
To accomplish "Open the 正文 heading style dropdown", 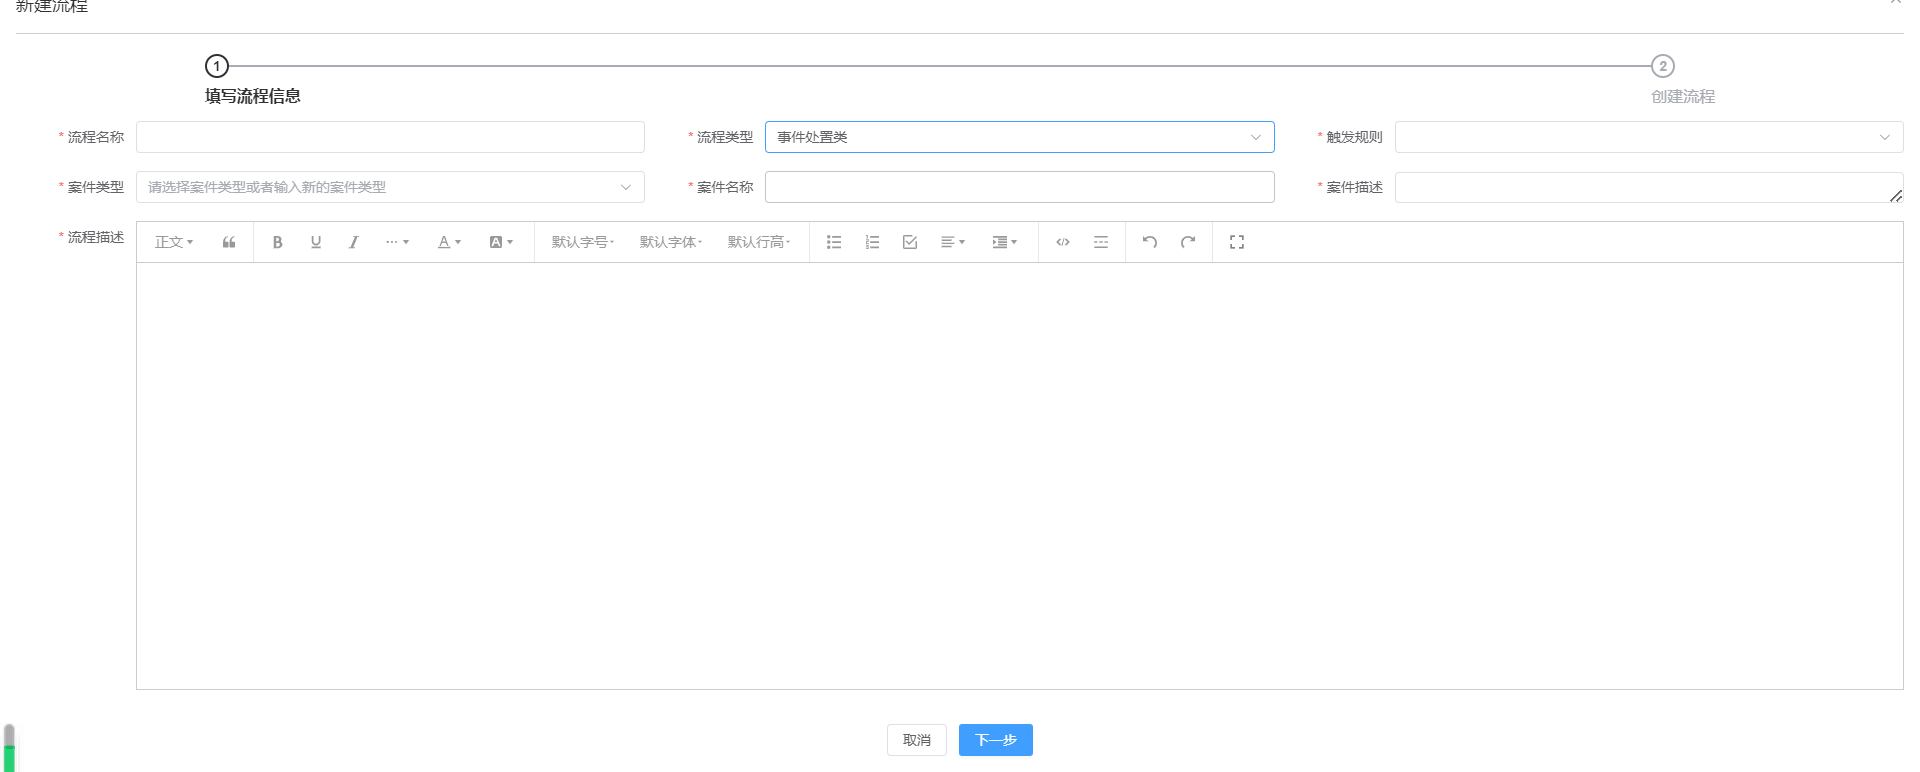I will (174, 242).
